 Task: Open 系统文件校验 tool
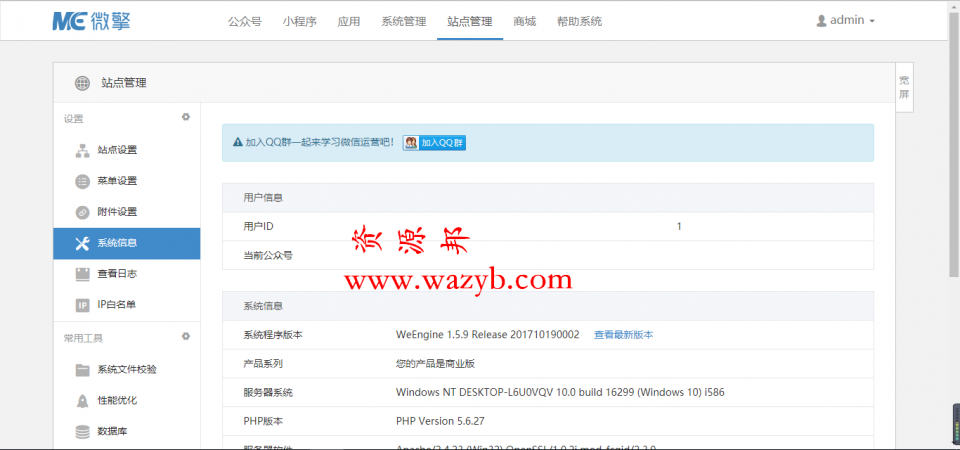click(127, 370)
